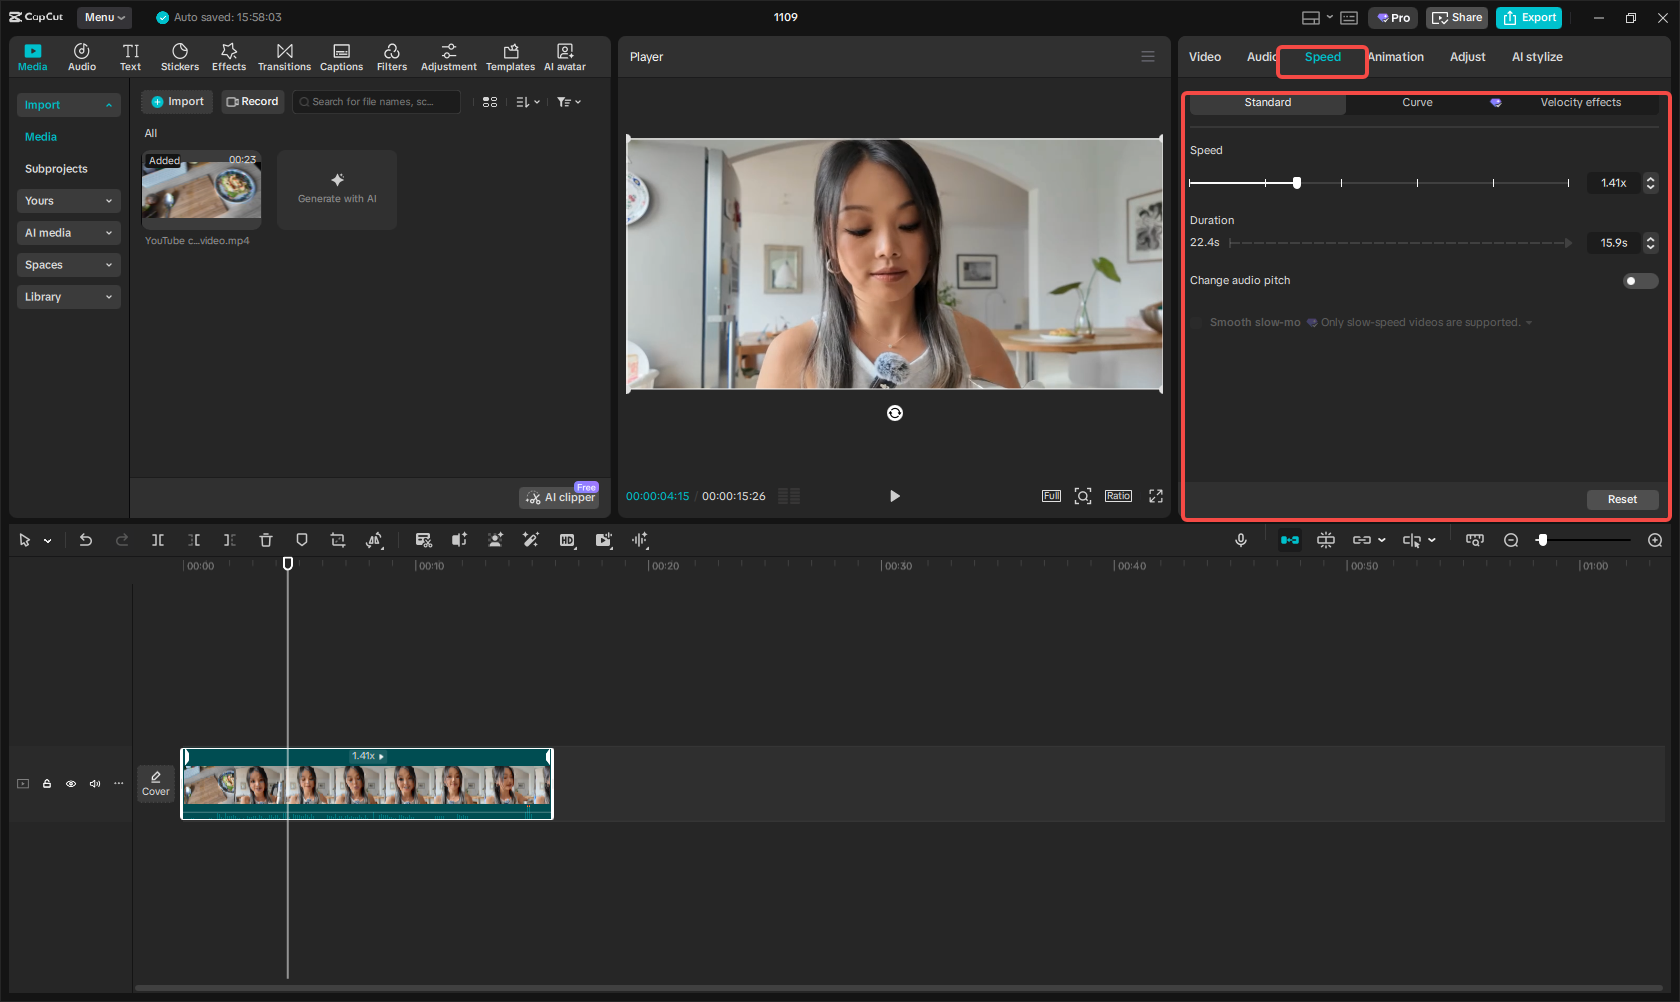Open the Transitions panel
The image size is (1680, 1002).
coord(284,56)
